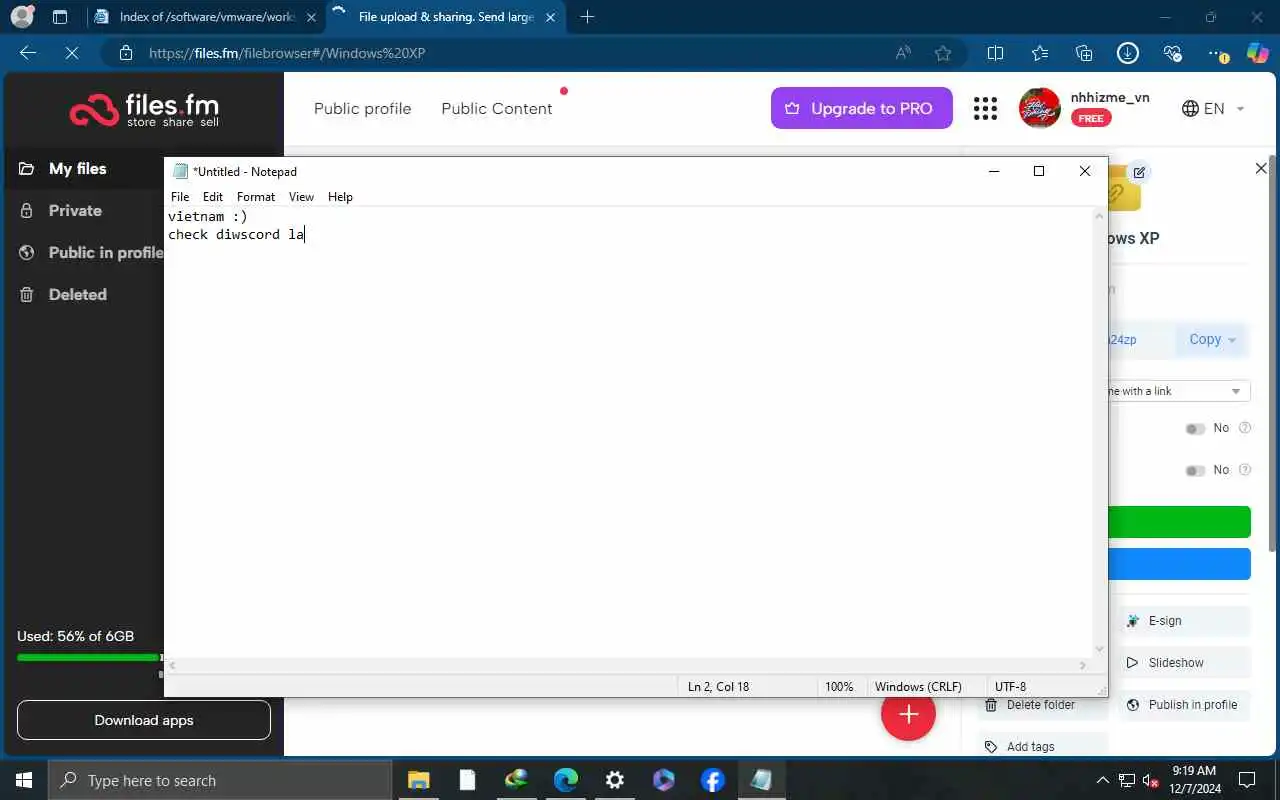This screenshot has height=800, width=1280.
Task: Close the Index of /software/vmware tab
Action: coord(311,17)
